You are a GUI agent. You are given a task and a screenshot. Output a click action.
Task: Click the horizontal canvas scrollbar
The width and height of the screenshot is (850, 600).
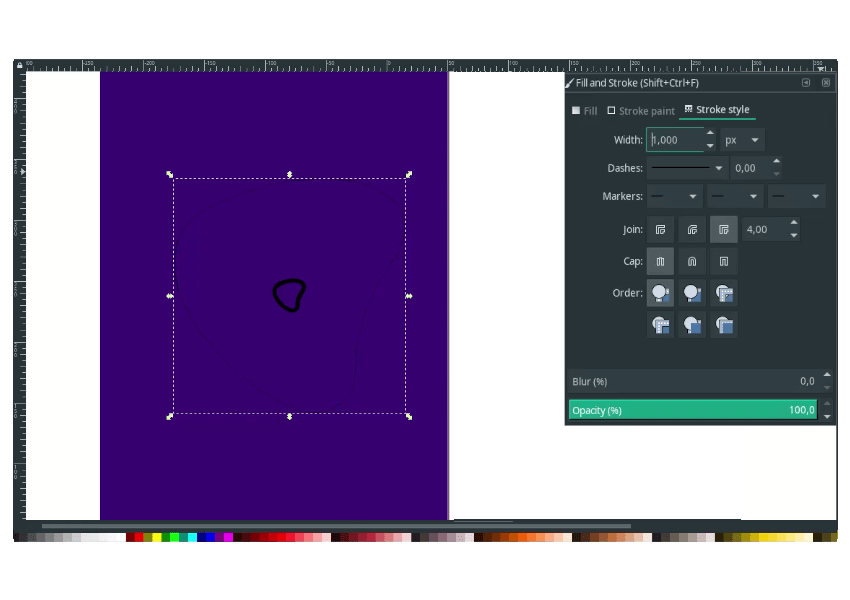[x=336, y=526]
